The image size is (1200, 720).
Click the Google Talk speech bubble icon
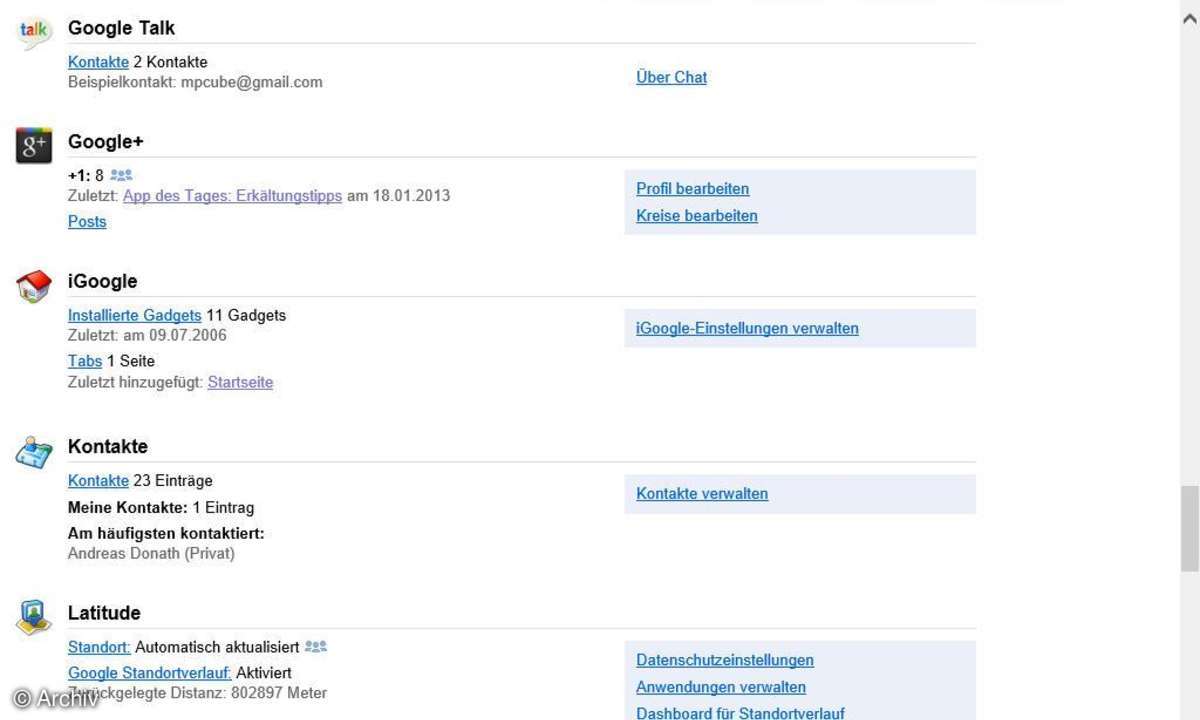pyautogui.click(x=34, y=34)
